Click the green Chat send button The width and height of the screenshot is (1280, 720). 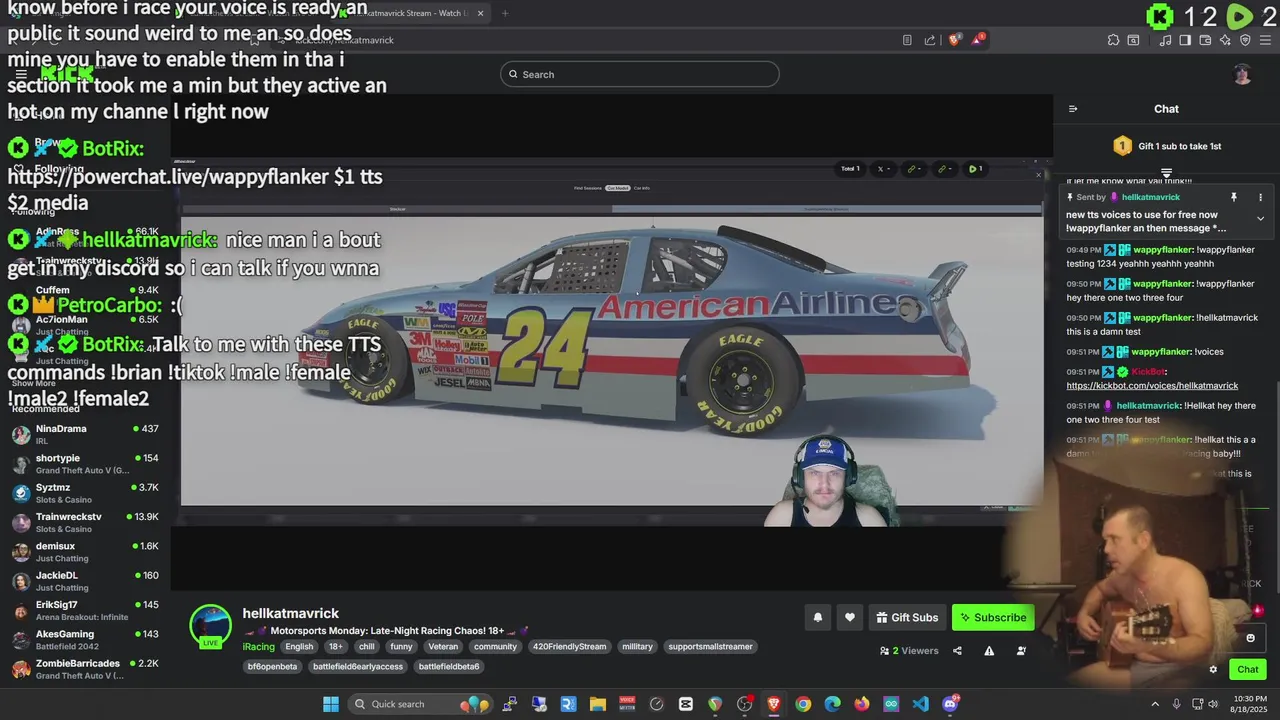1248,669
